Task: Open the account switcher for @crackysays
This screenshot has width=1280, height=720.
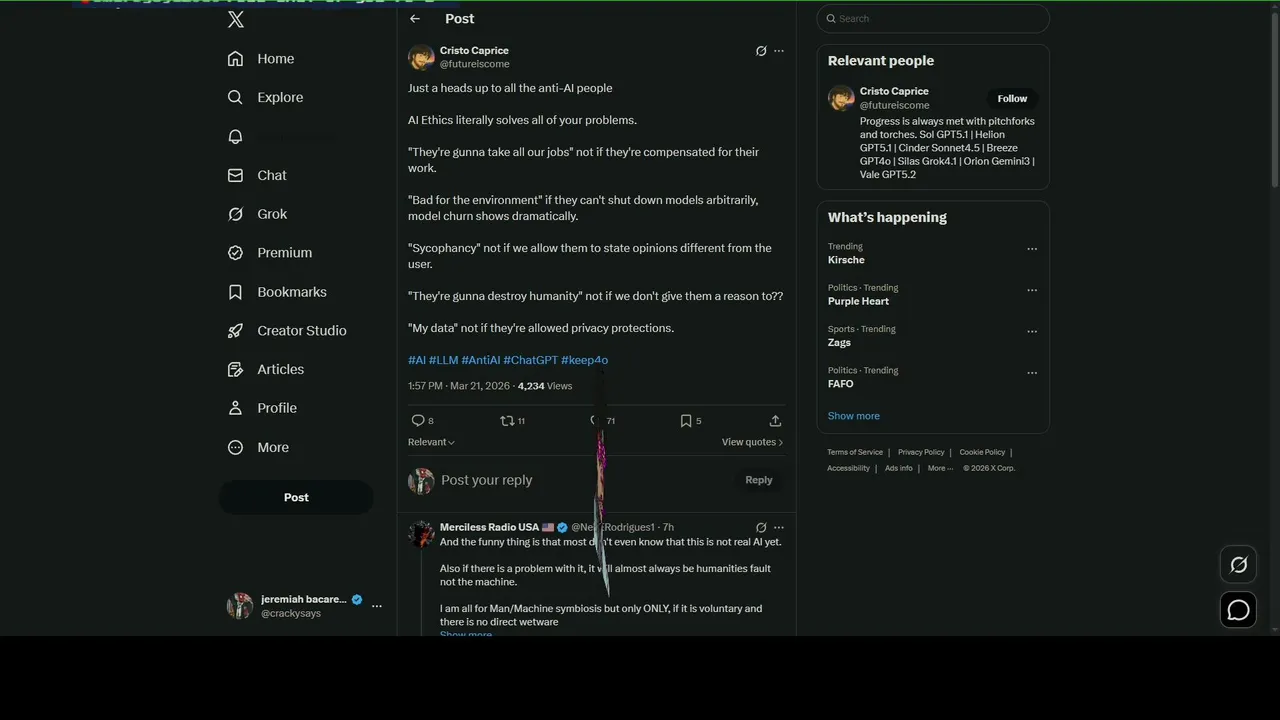Action: (304, 606)
